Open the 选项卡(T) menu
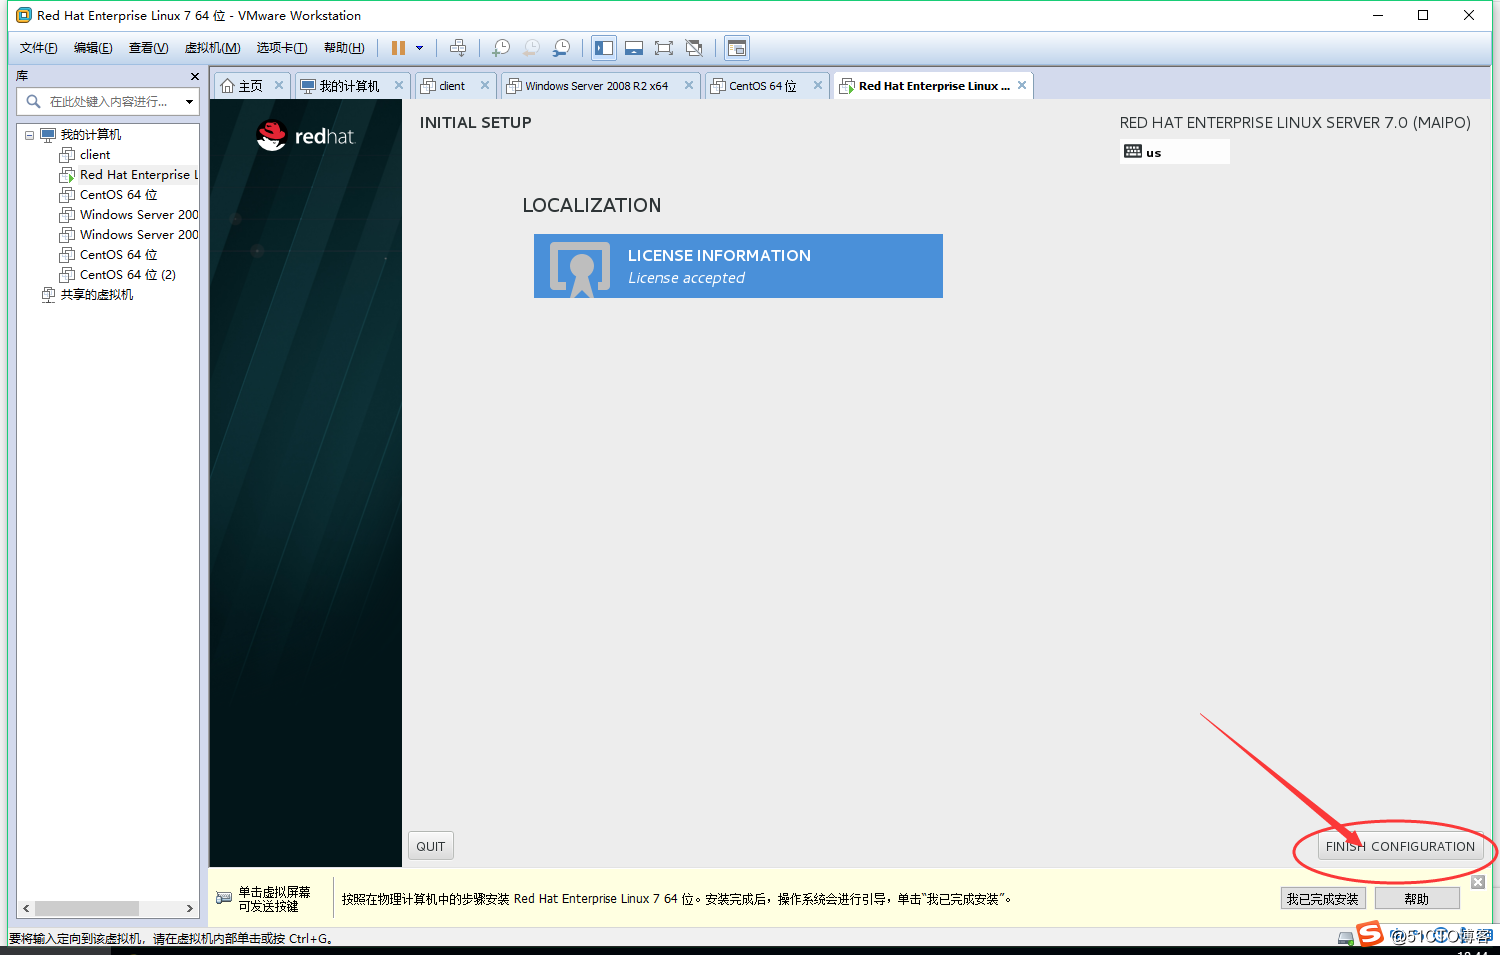 pyautogui.click(x=281, y=48)
